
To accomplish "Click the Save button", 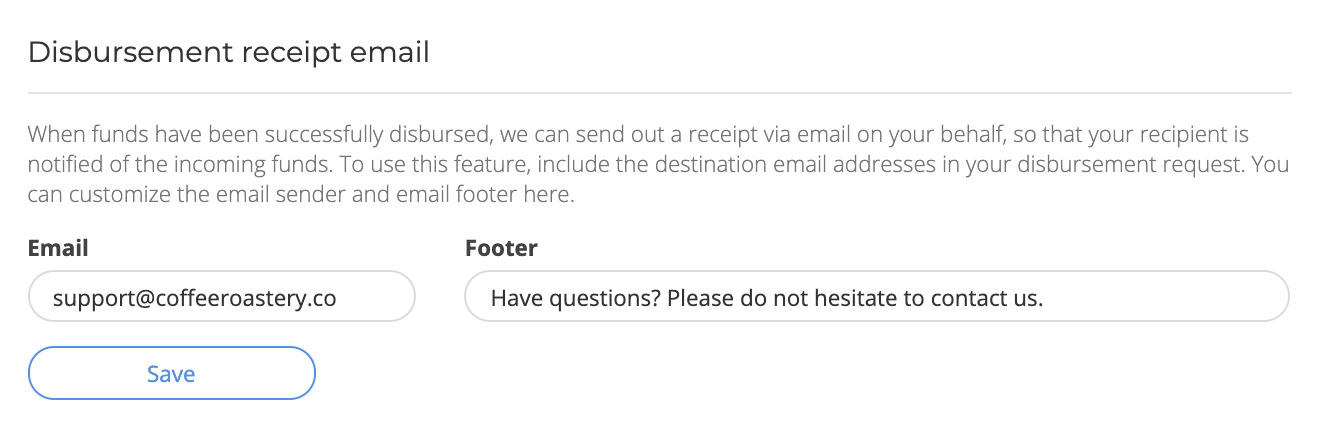I will [171, 373].
